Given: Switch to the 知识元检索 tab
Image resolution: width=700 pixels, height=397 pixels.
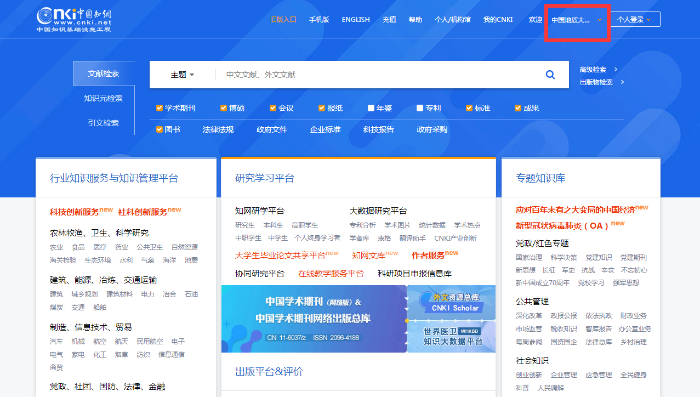Looking at the screenshot, I should click(x=103, y=98).
